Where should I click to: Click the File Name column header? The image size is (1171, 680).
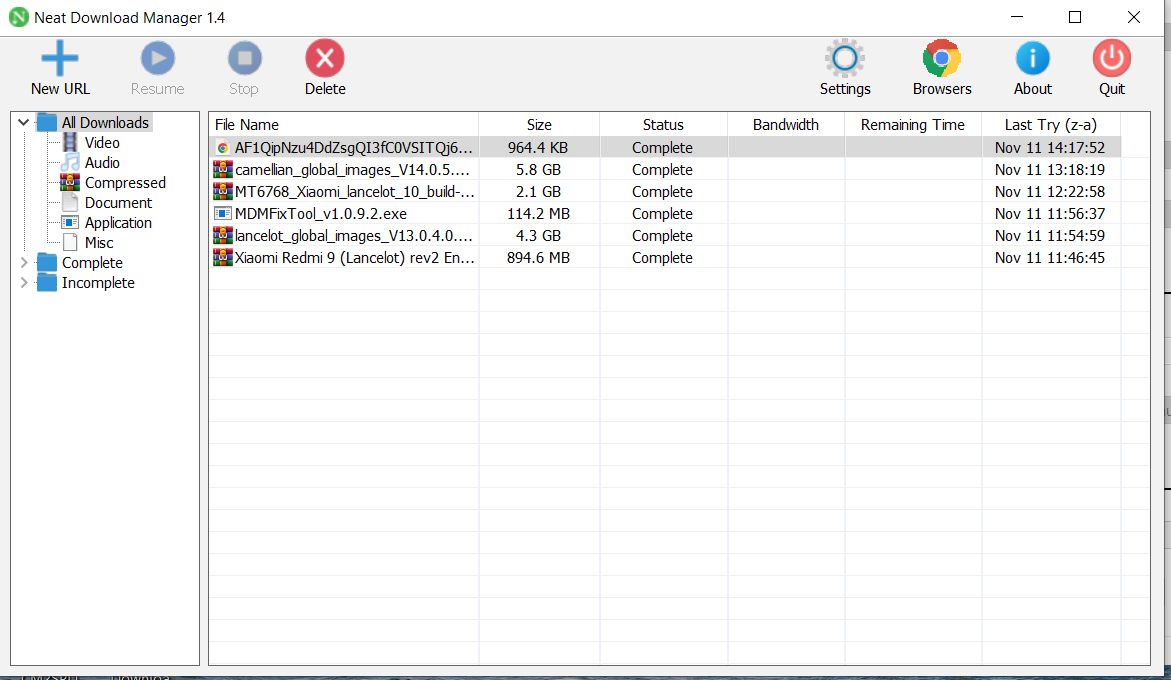tap(247, 125)
